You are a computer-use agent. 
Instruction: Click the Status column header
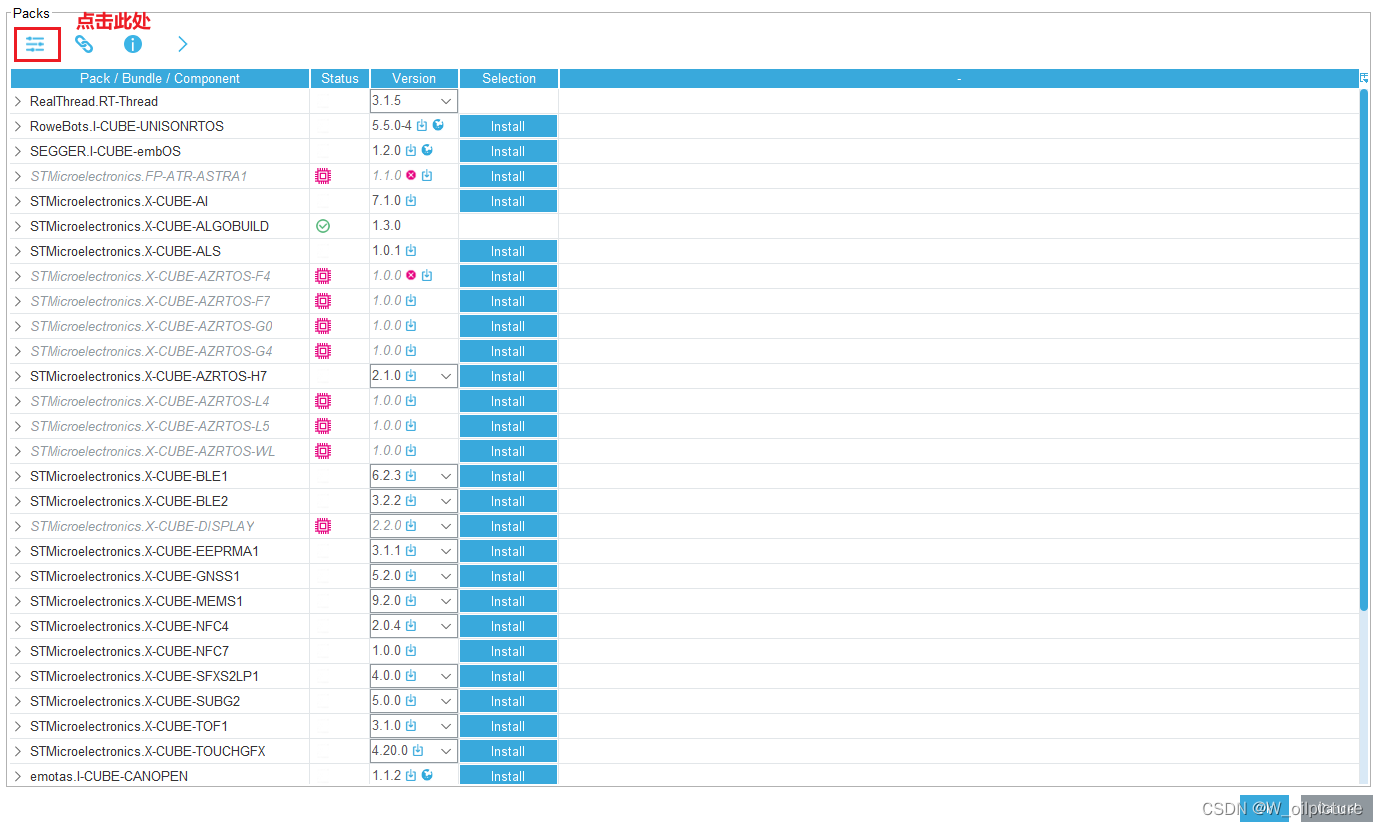point(340,78)
